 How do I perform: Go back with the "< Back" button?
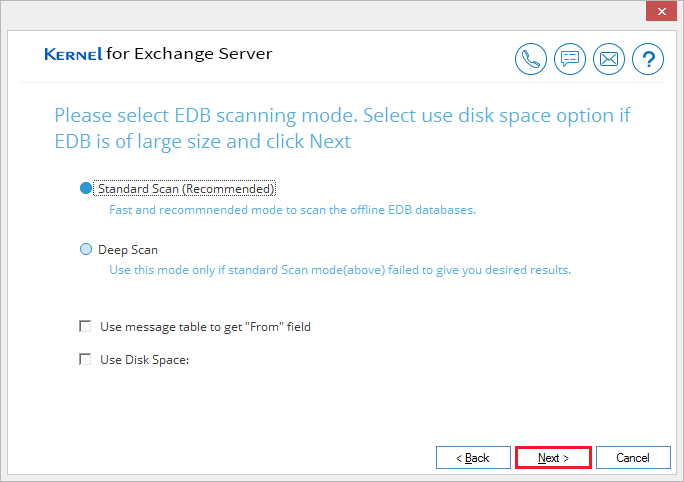pyautogui.click(x=473, y=458)
